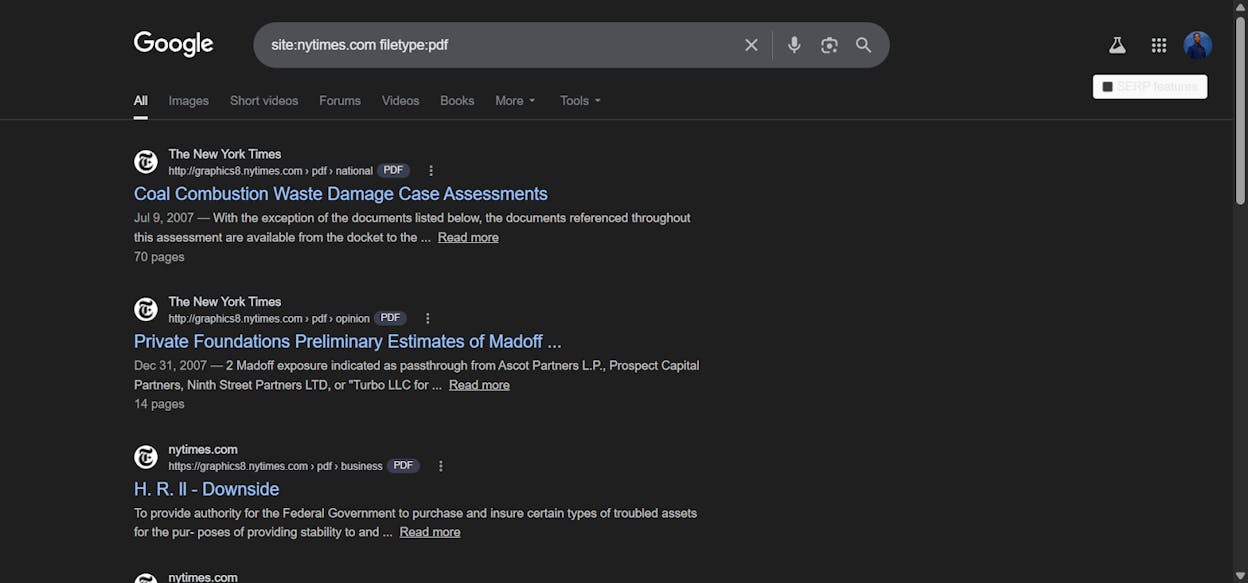Image resolution: width=1248 pixels, height=583 pixels.
Task: Open search by image camera icon
Action: coord(829,45)
